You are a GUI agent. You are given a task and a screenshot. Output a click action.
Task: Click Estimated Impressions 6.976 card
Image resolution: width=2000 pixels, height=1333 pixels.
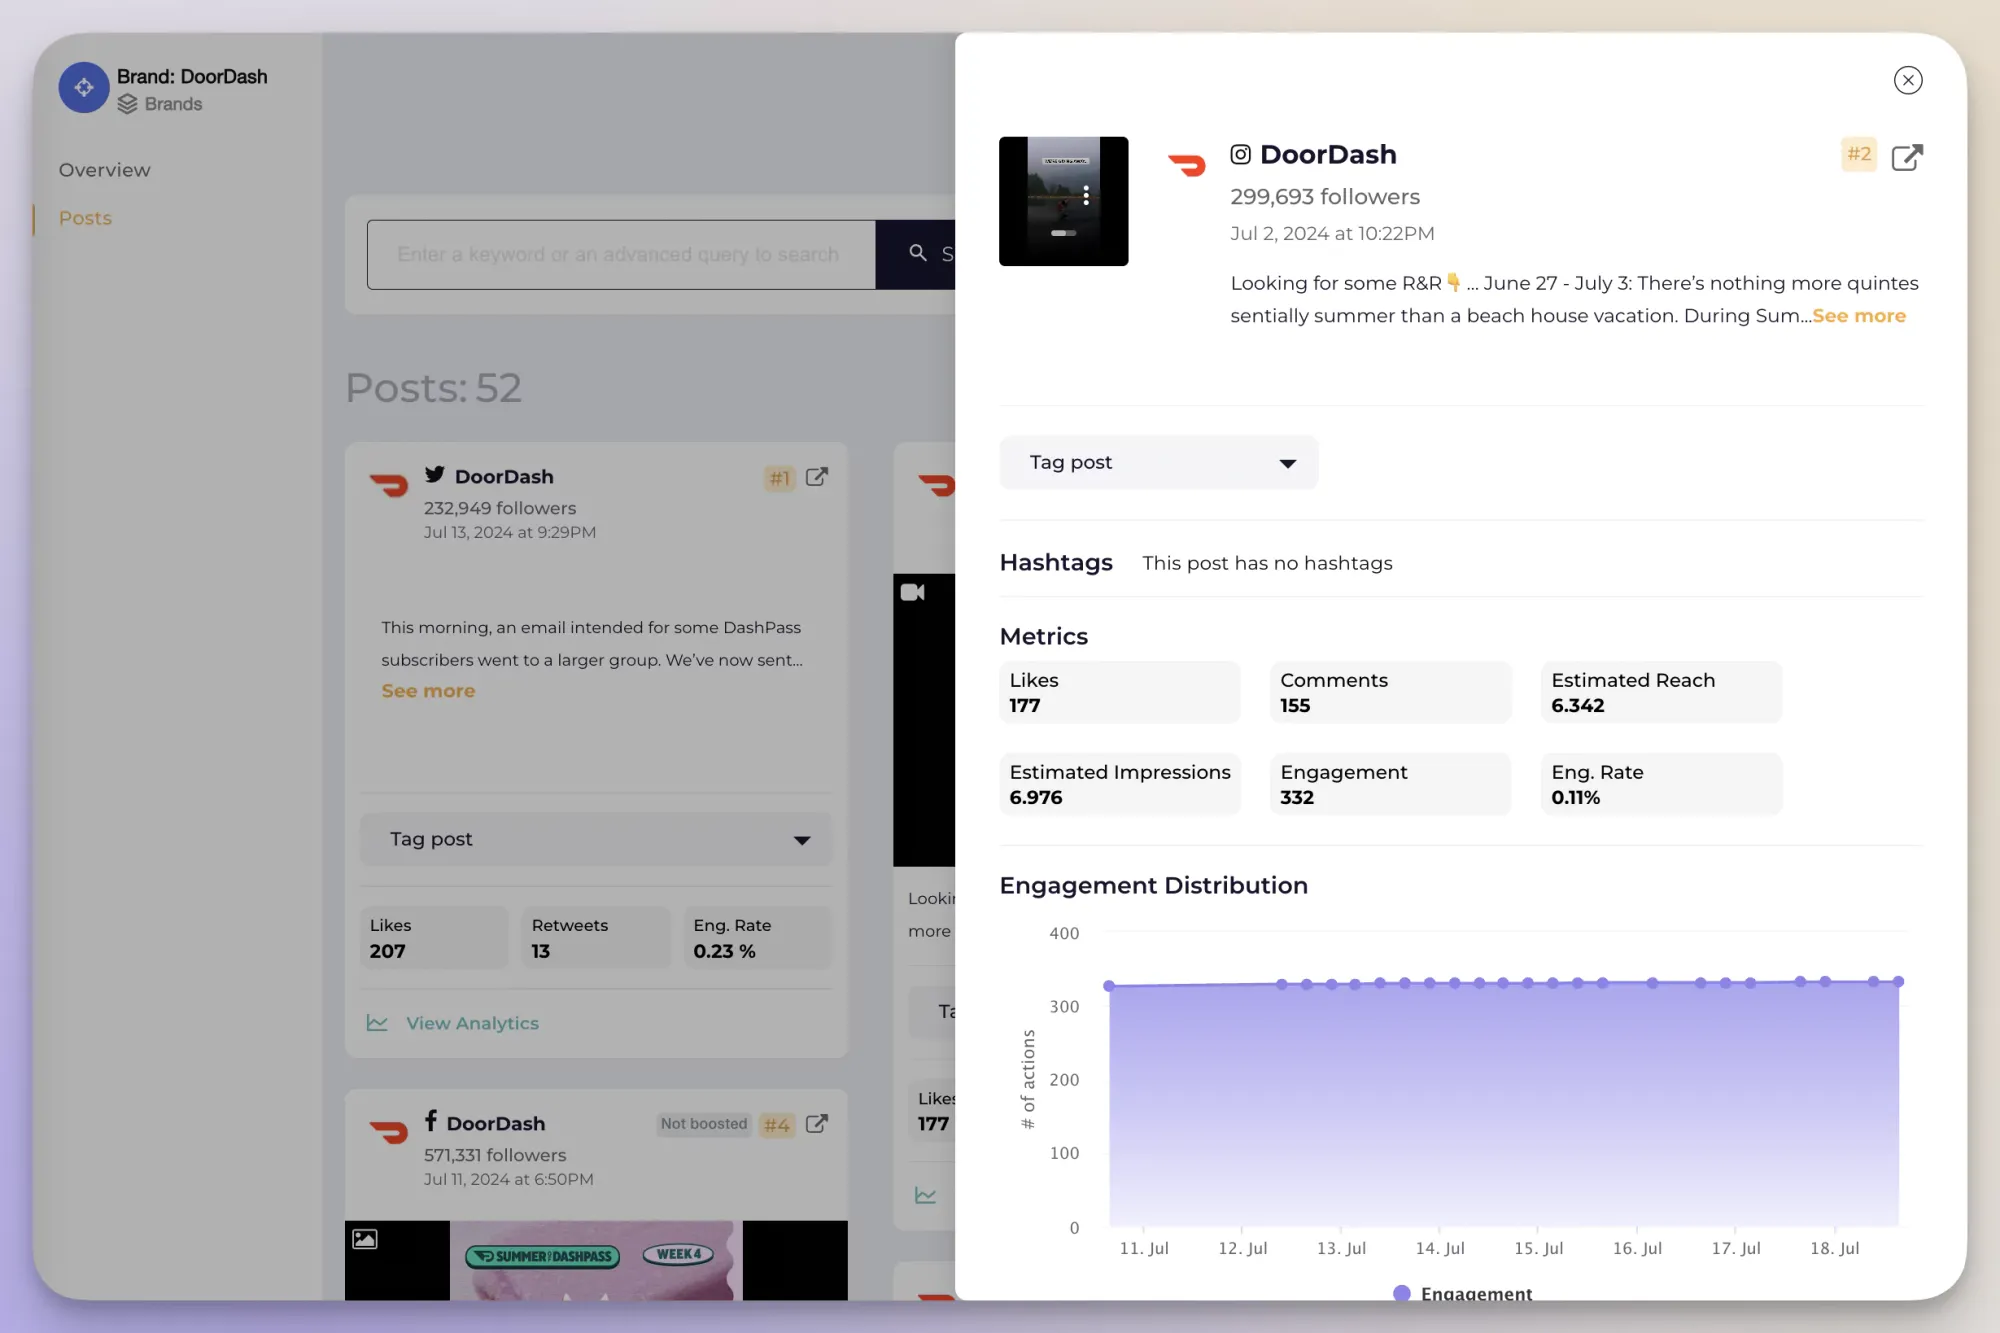pyautogui.click(x=1119, y=784)
